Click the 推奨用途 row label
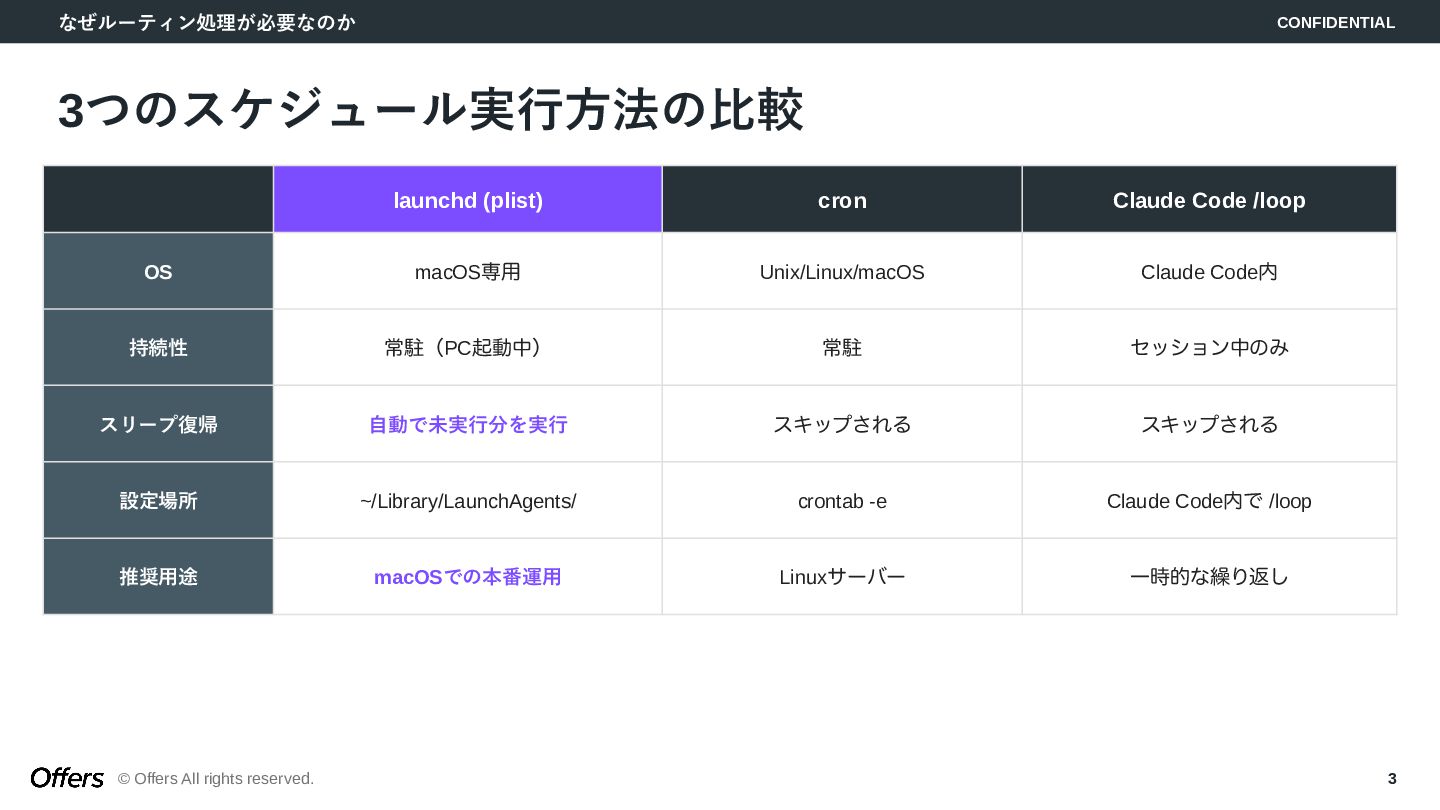 pyautogui.click(x=158, y=577)
